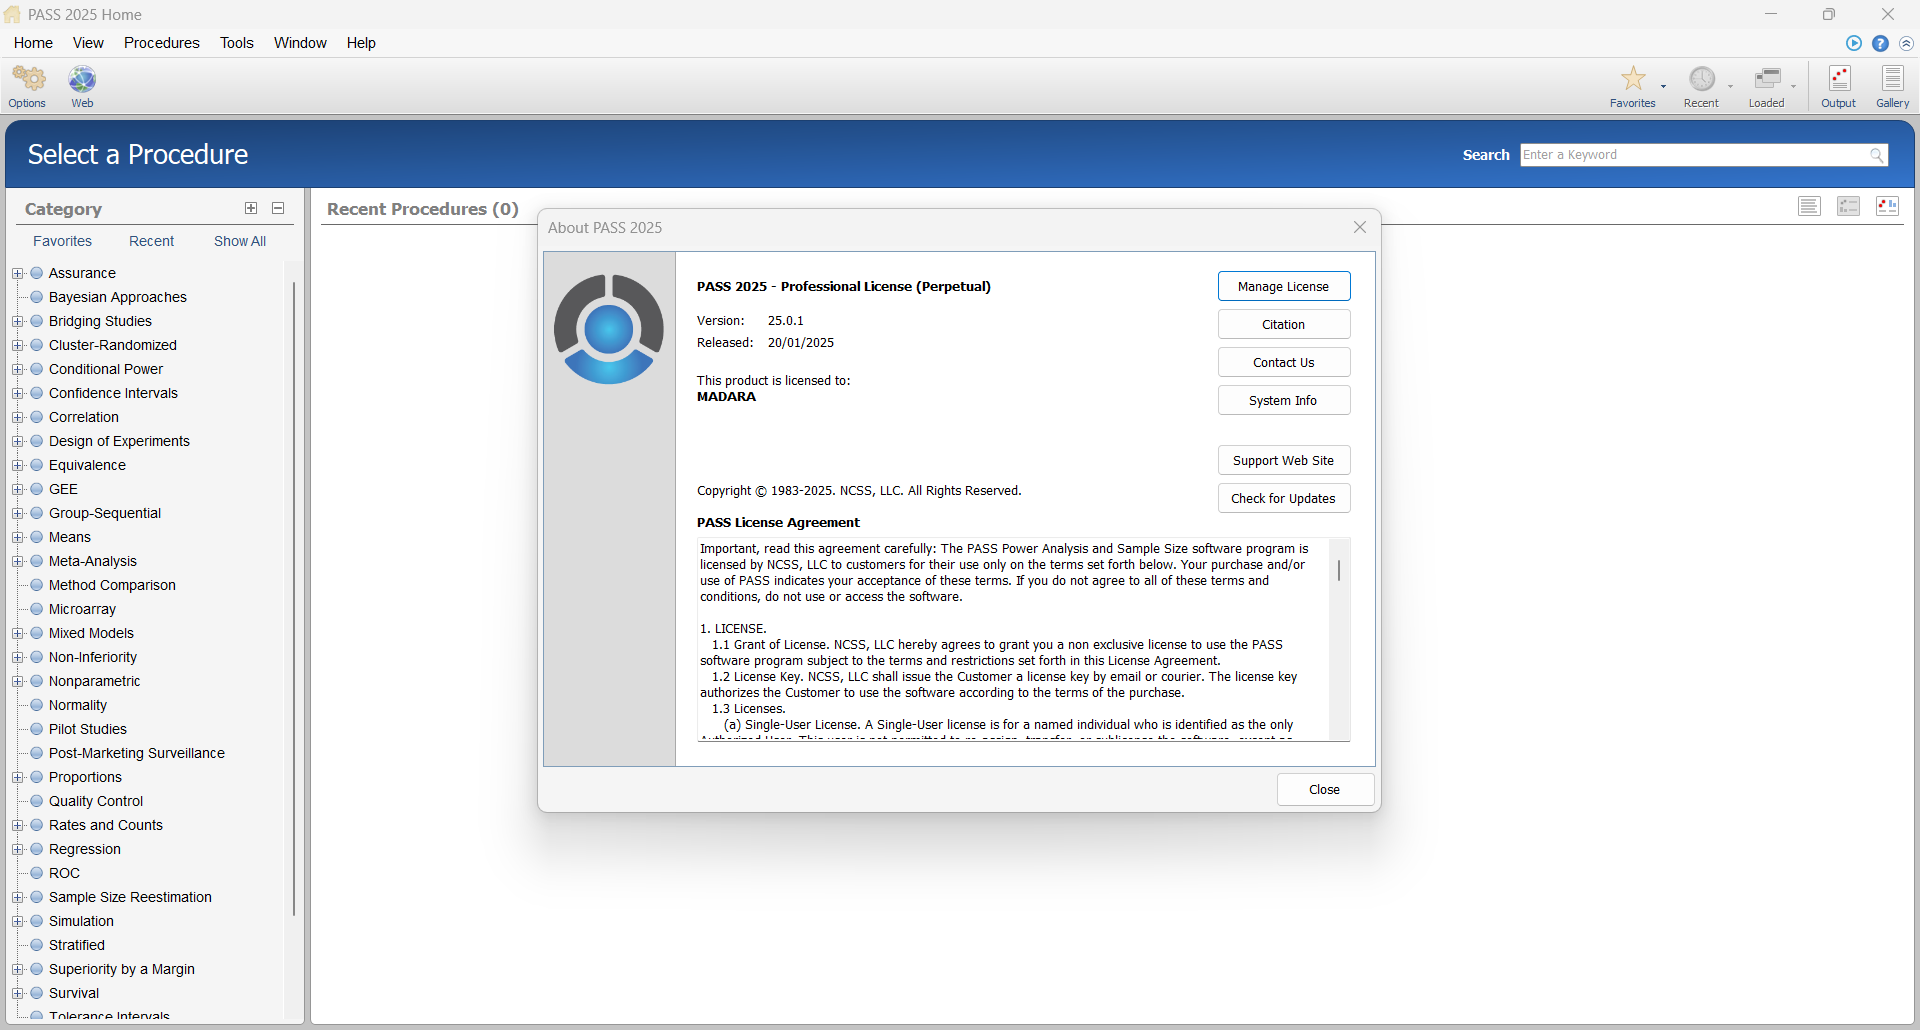The width and height of the screenshot is (1920, 1030).
Task: Expand the Bridging Studies category
Action: coord(17,321)
